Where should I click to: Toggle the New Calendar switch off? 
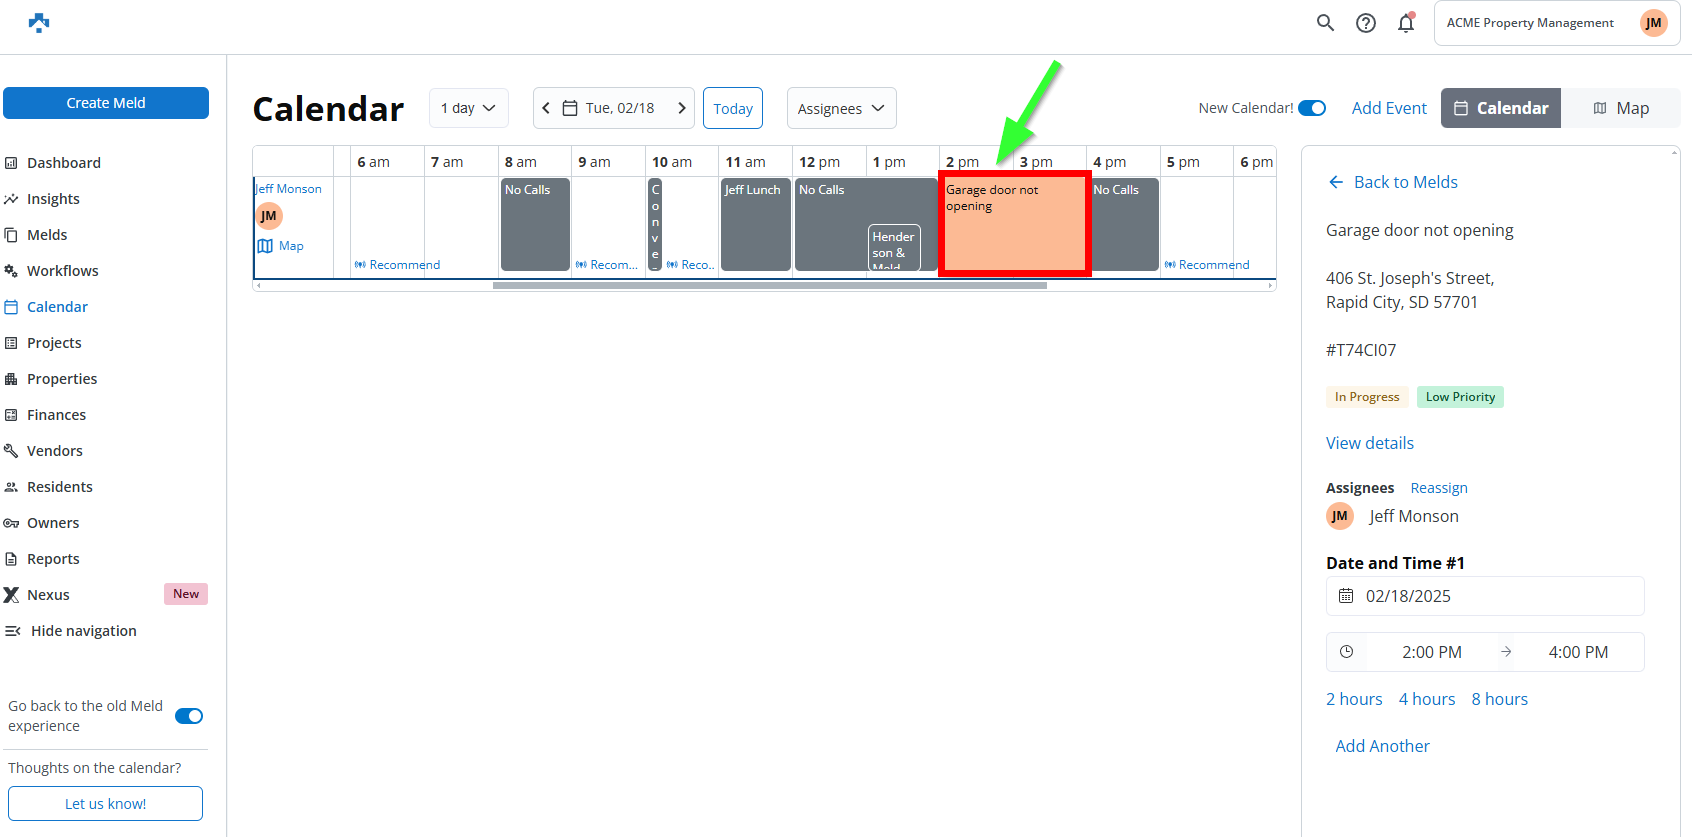1312,108
